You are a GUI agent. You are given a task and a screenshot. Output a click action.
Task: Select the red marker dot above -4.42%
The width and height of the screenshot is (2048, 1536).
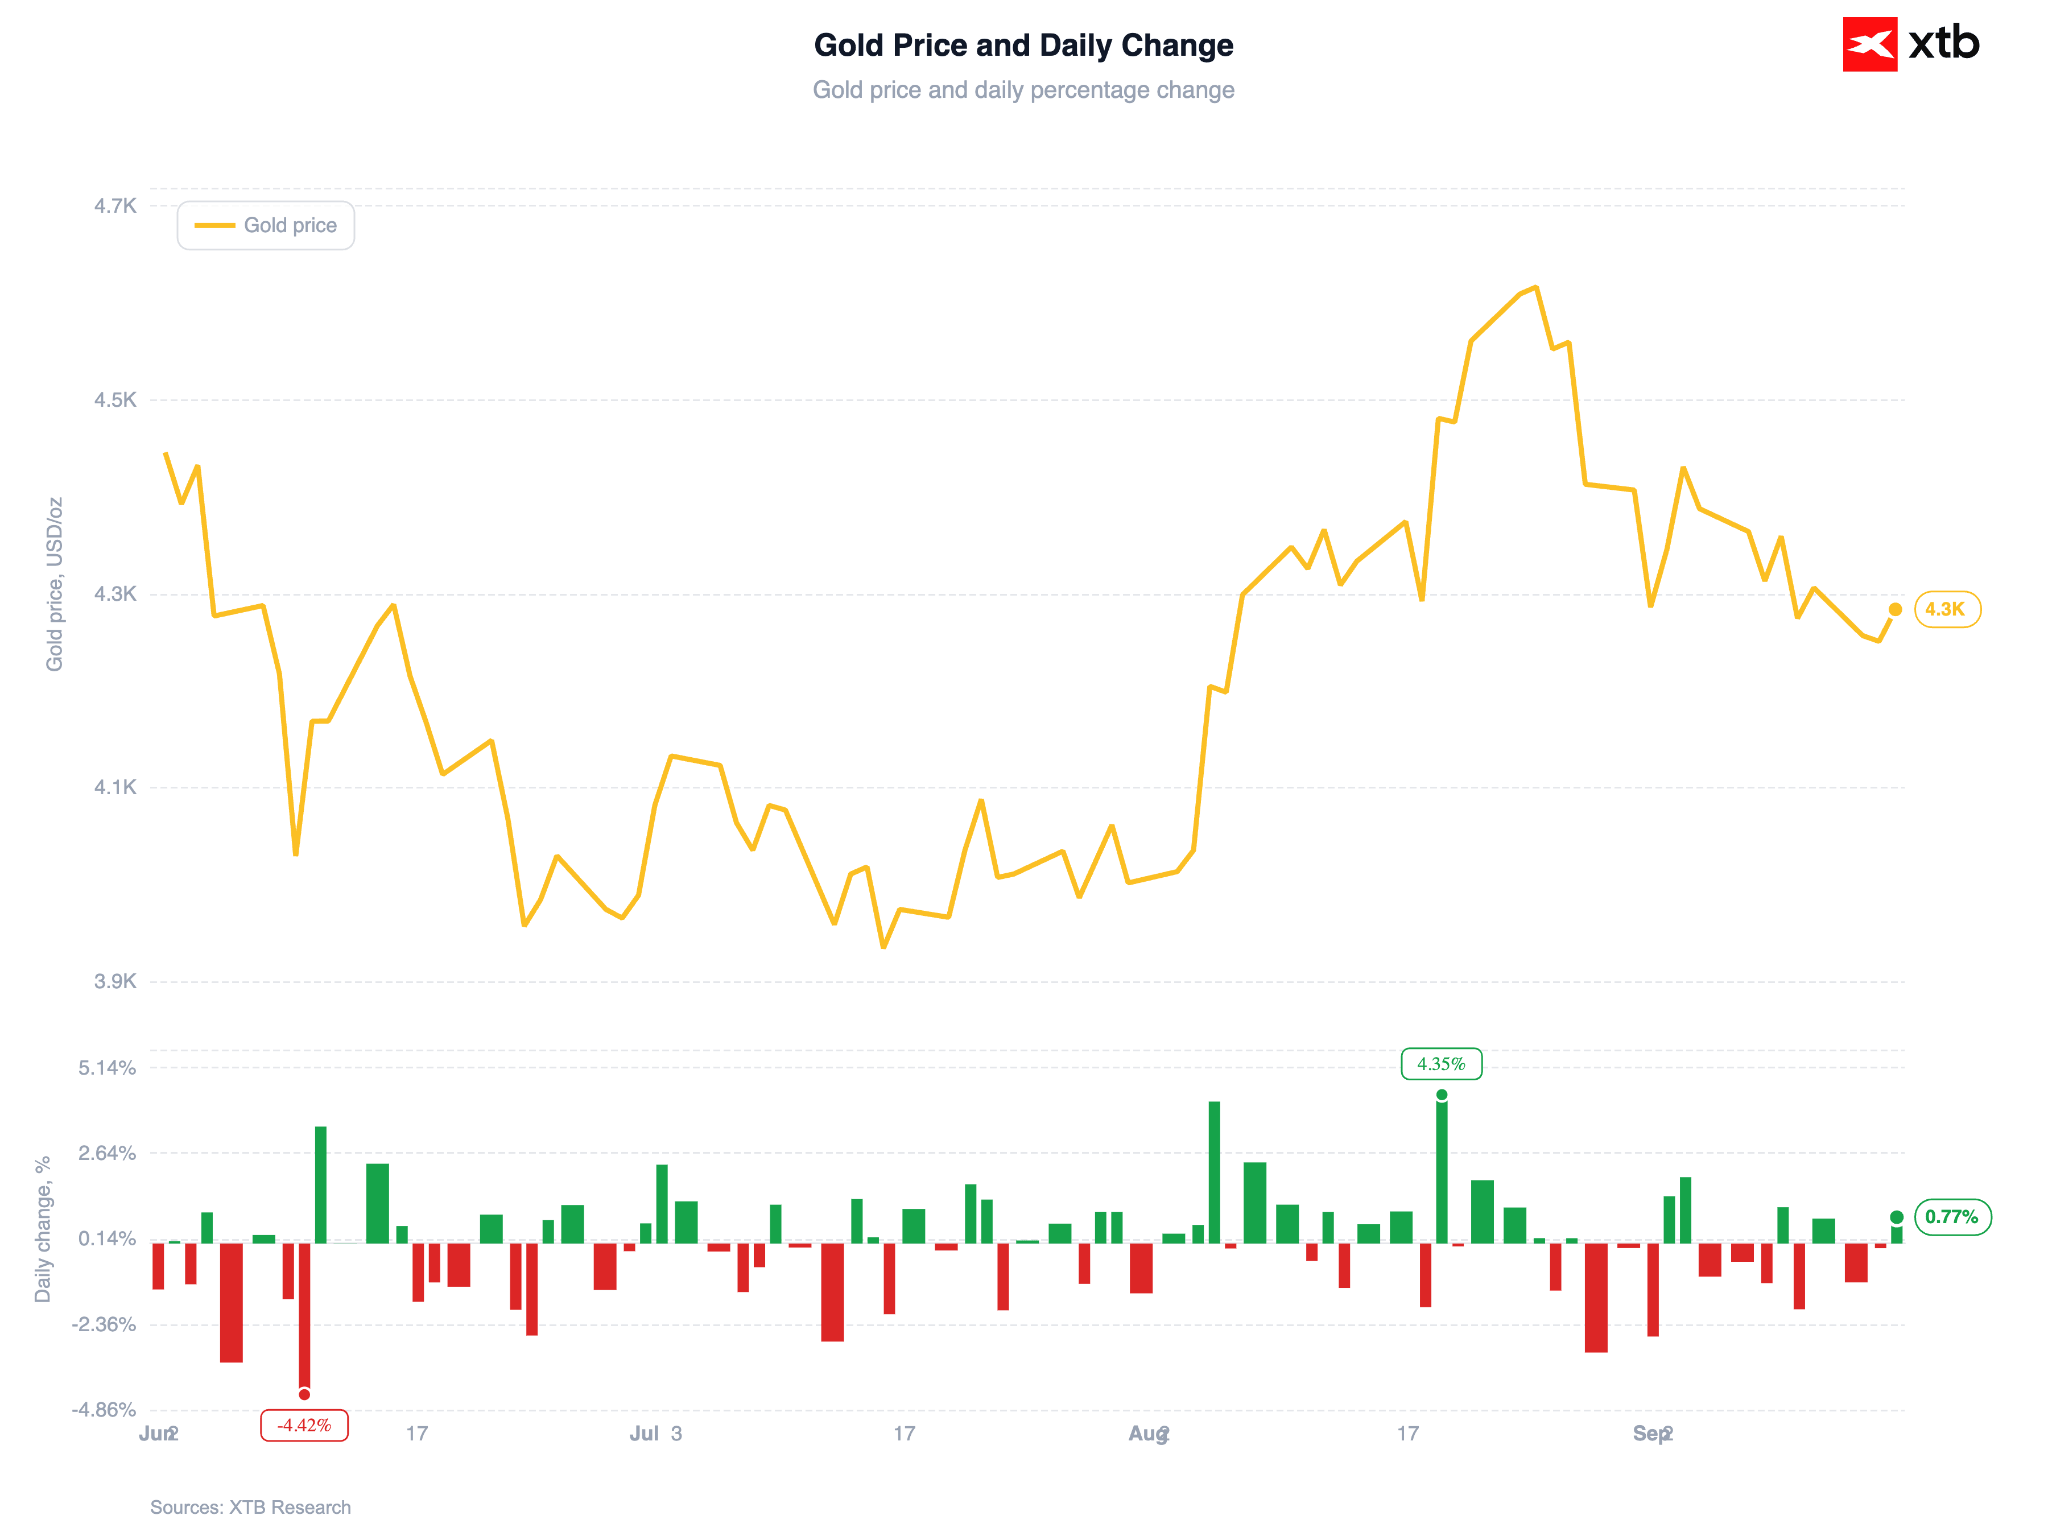pos(304,1394)
